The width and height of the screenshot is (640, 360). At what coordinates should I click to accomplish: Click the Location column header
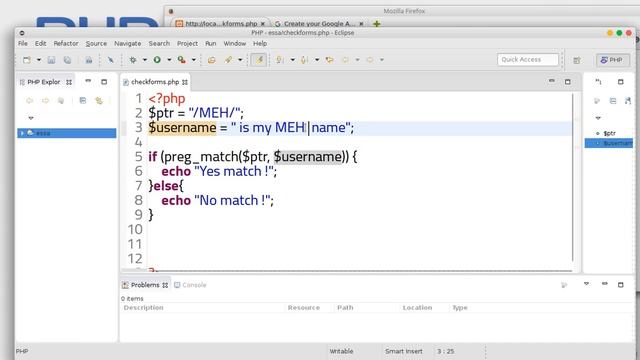click(417, 308)
